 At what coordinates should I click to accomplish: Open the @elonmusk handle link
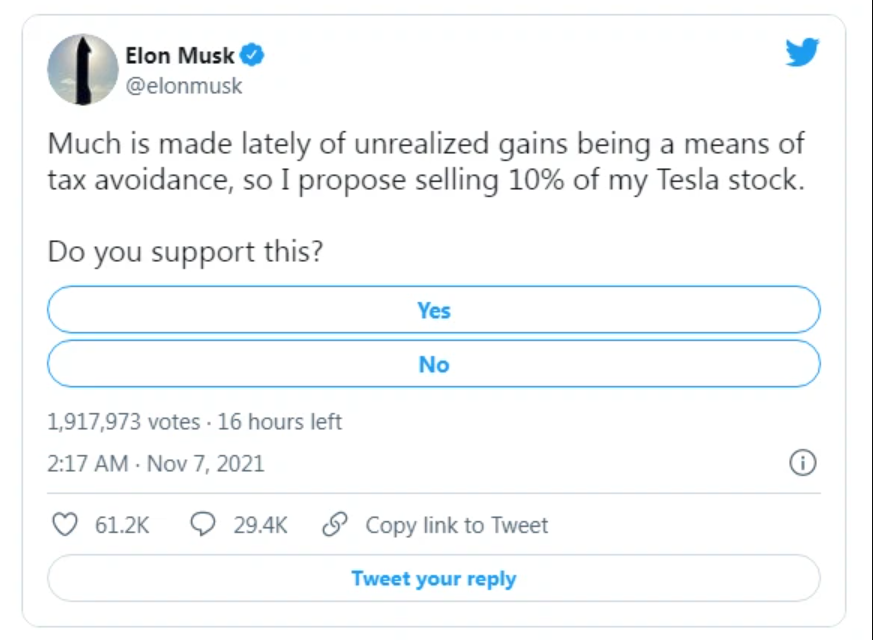184,86
